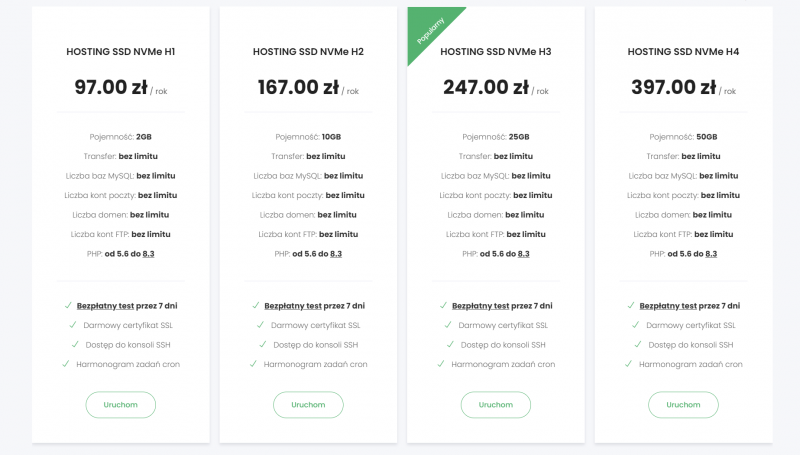Start the NVMe H3 plan with Uruchom
The height and width of the screenshot is (455, 800).
tap(495, 404)
